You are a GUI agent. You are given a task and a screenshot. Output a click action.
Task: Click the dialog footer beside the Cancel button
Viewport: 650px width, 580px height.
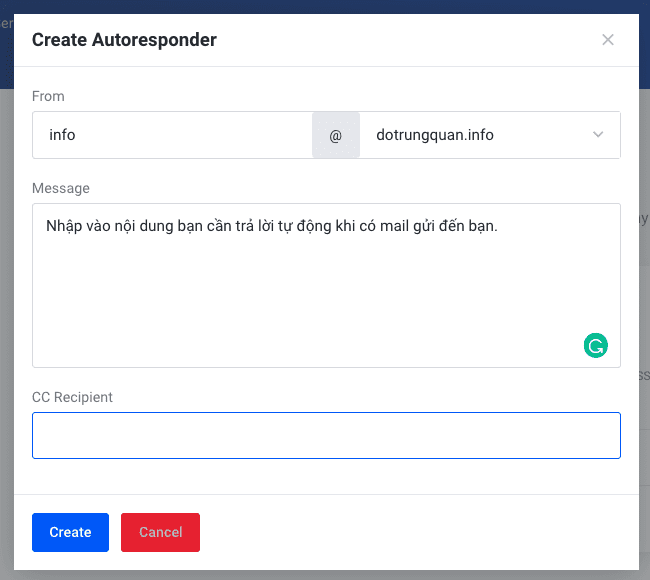400,532
